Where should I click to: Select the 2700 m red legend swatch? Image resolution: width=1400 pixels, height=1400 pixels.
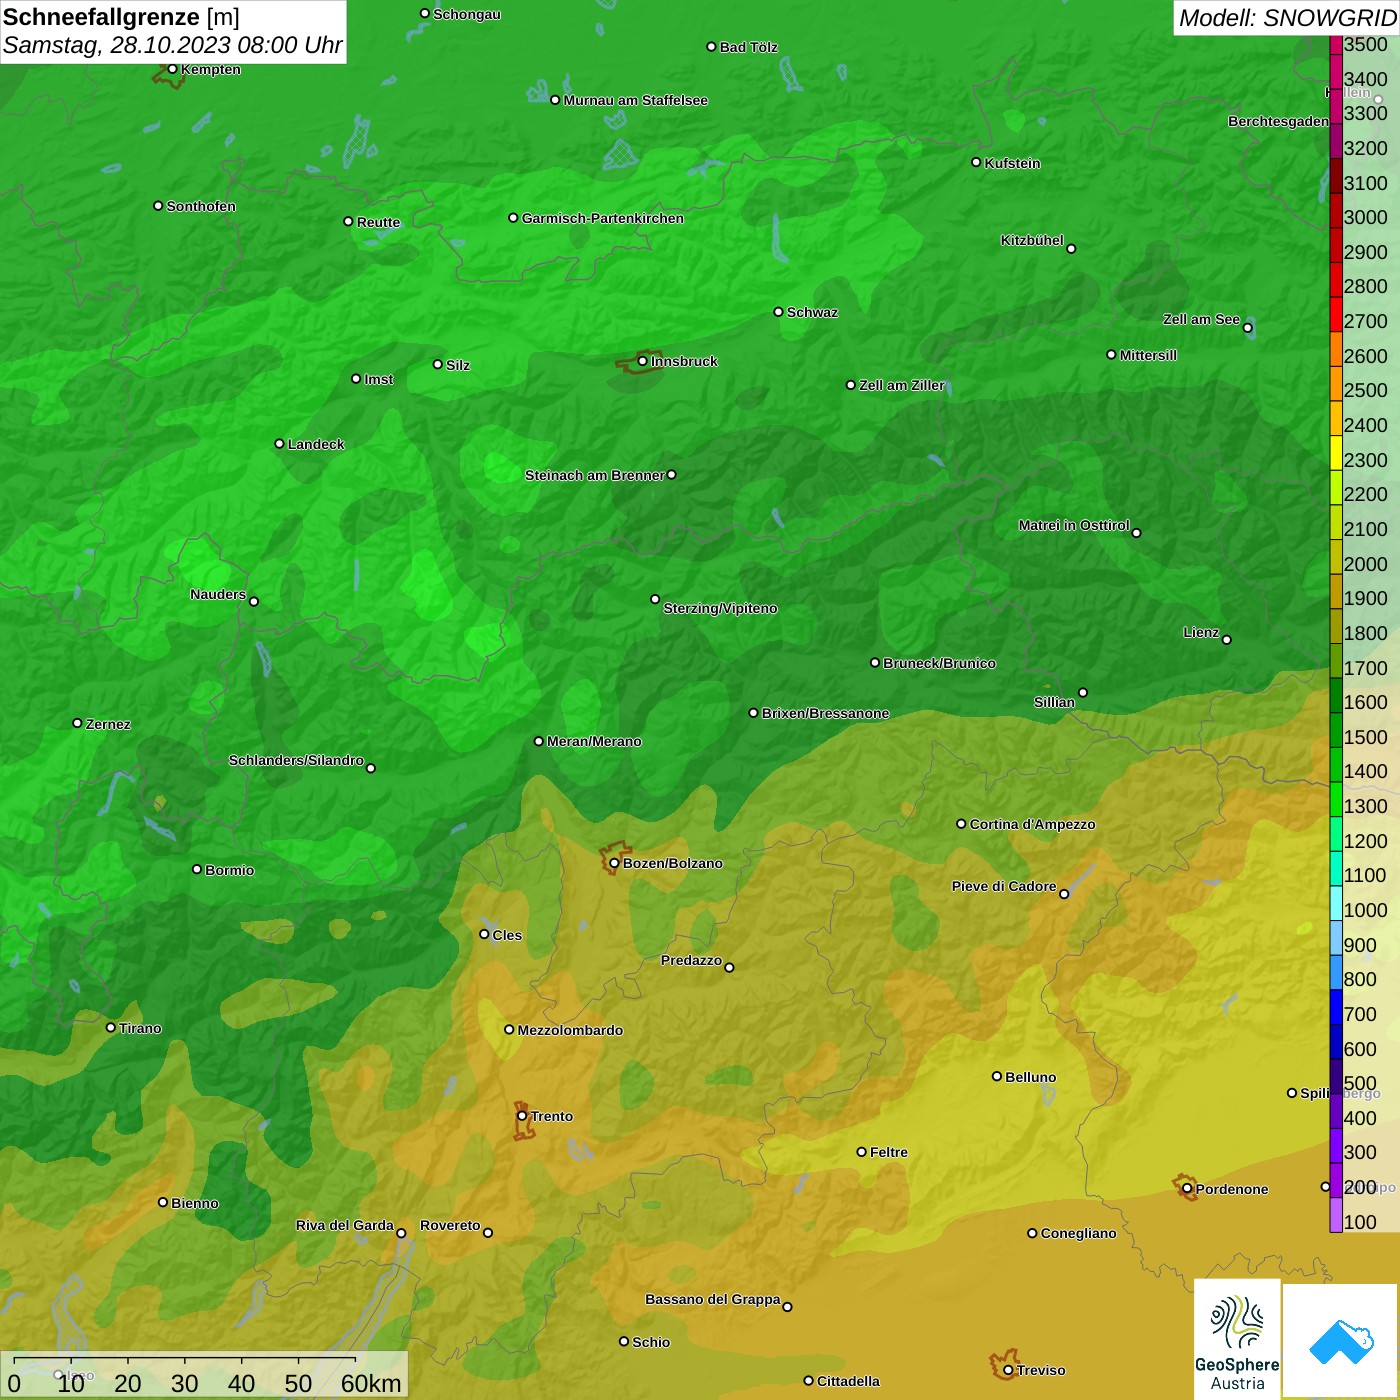[1336, 314]
